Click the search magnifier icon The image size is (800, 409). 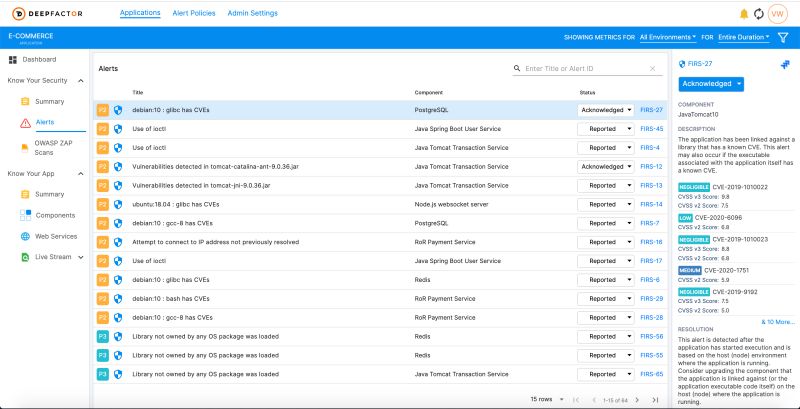tap(517, 68)
